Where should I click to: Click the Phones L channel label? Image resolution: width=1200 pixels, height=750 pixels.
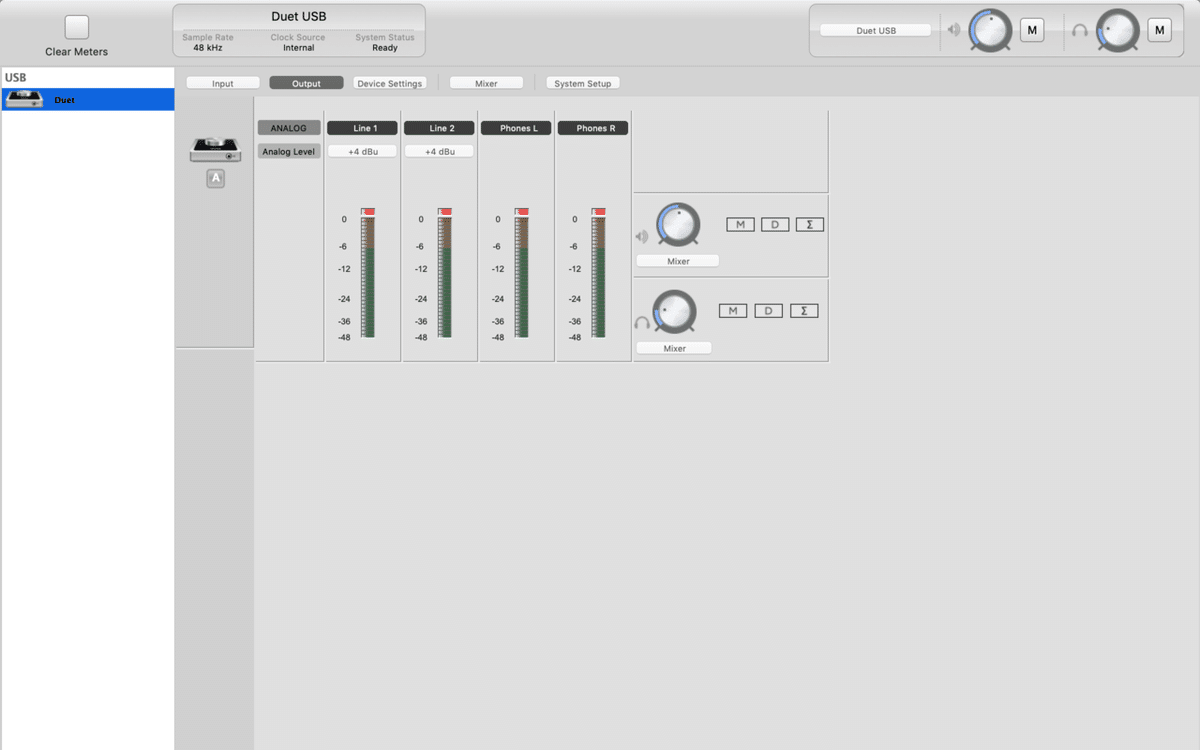click(x=516, y=128)
